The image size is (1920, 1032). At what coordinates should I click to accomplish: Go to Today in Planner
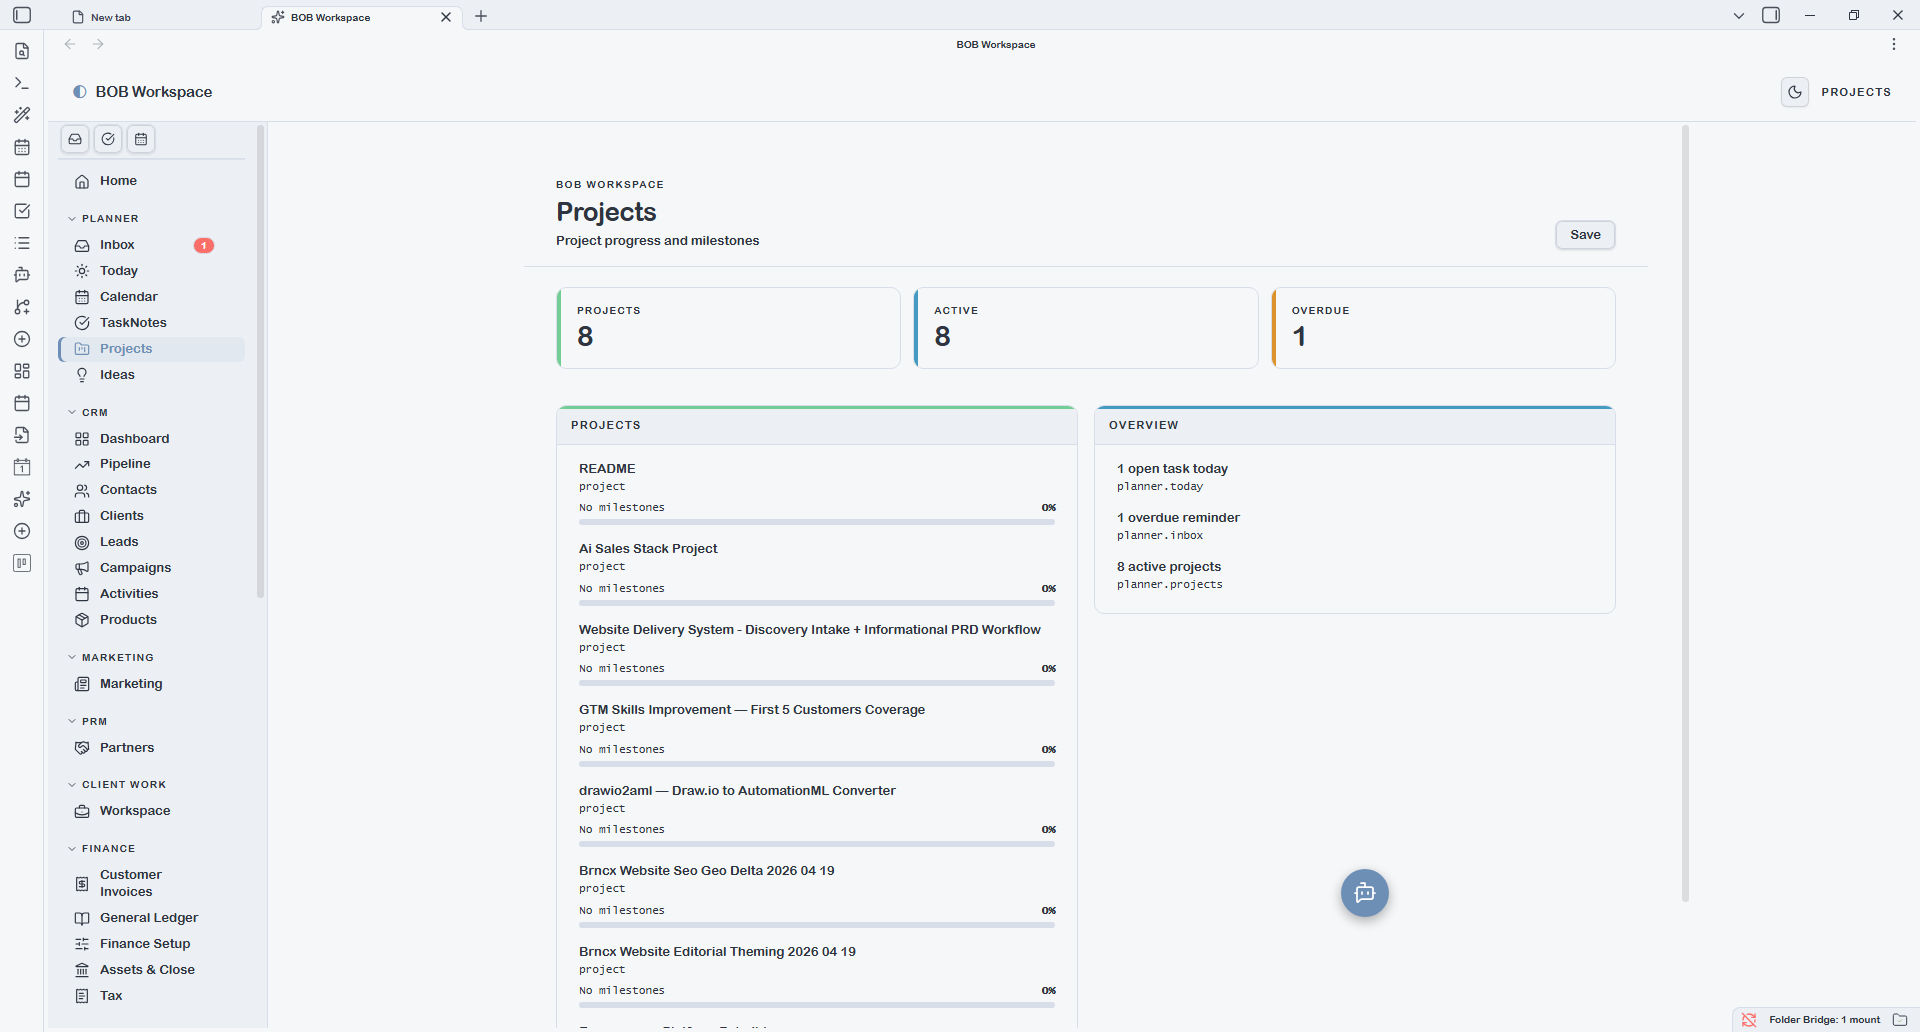(x=152, y=271)
